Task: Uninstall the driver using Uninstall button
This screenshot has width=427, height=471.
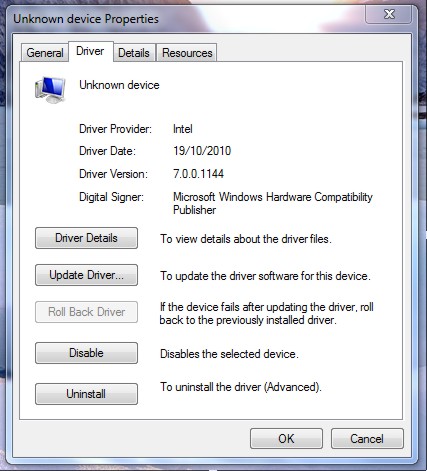Action: (x=86, y=394)
